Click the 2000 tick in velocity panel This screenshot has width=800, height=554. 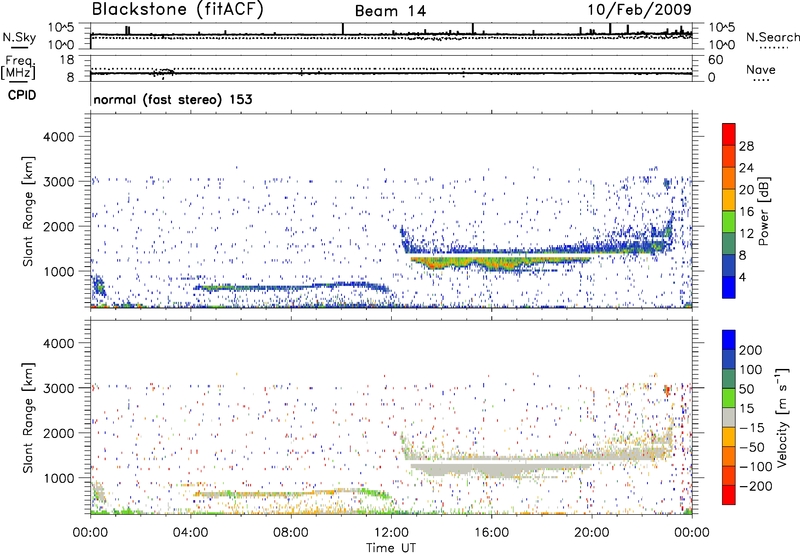coord(59,433)
